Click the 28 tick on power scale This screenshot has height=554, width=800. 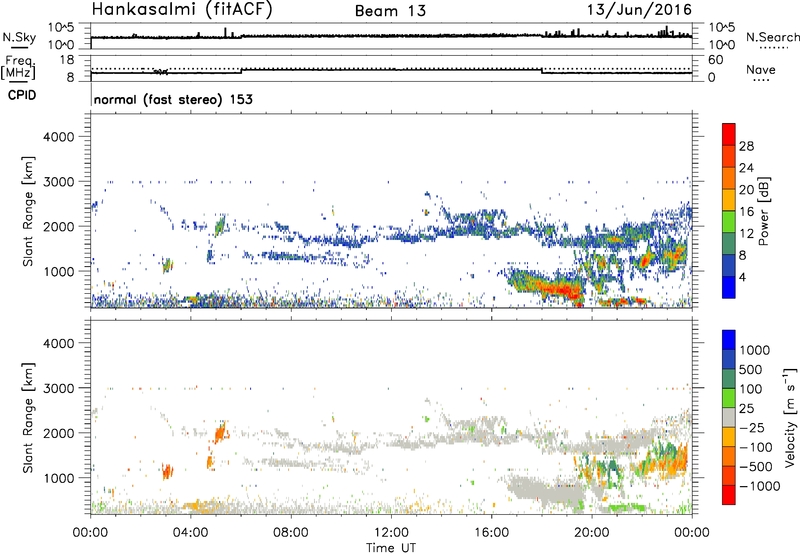pyautogui.click(x=746, y=146)
